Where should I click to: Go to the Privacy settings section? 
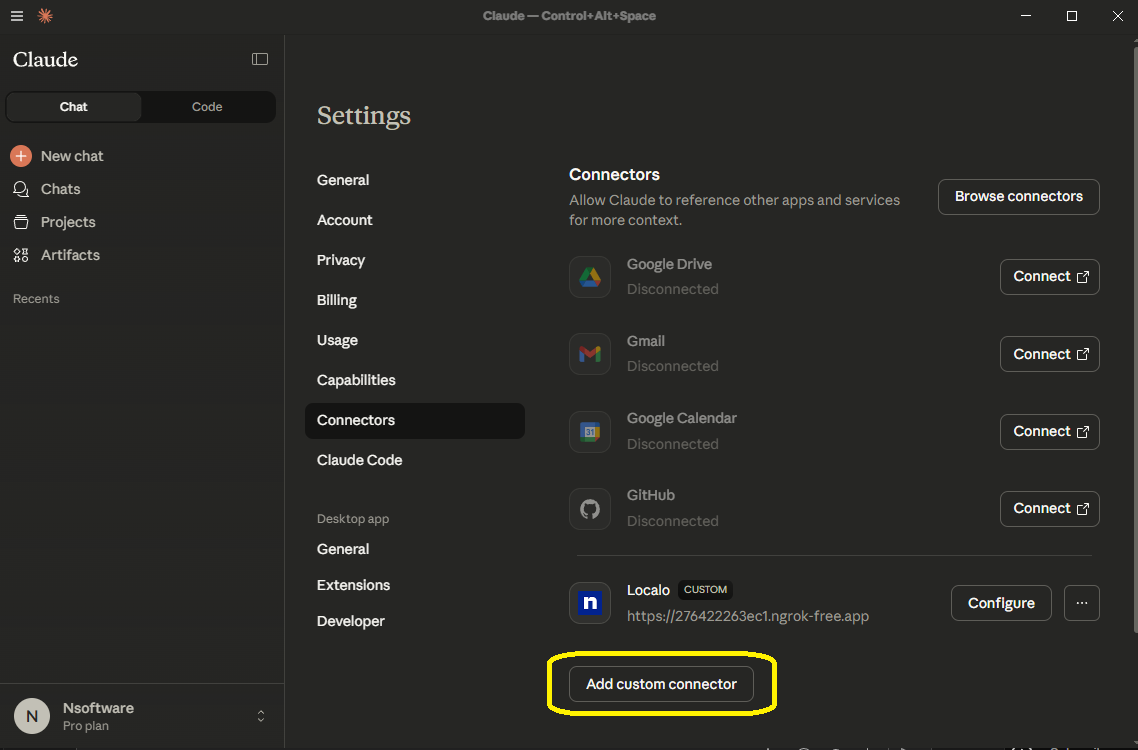(341, 260)
